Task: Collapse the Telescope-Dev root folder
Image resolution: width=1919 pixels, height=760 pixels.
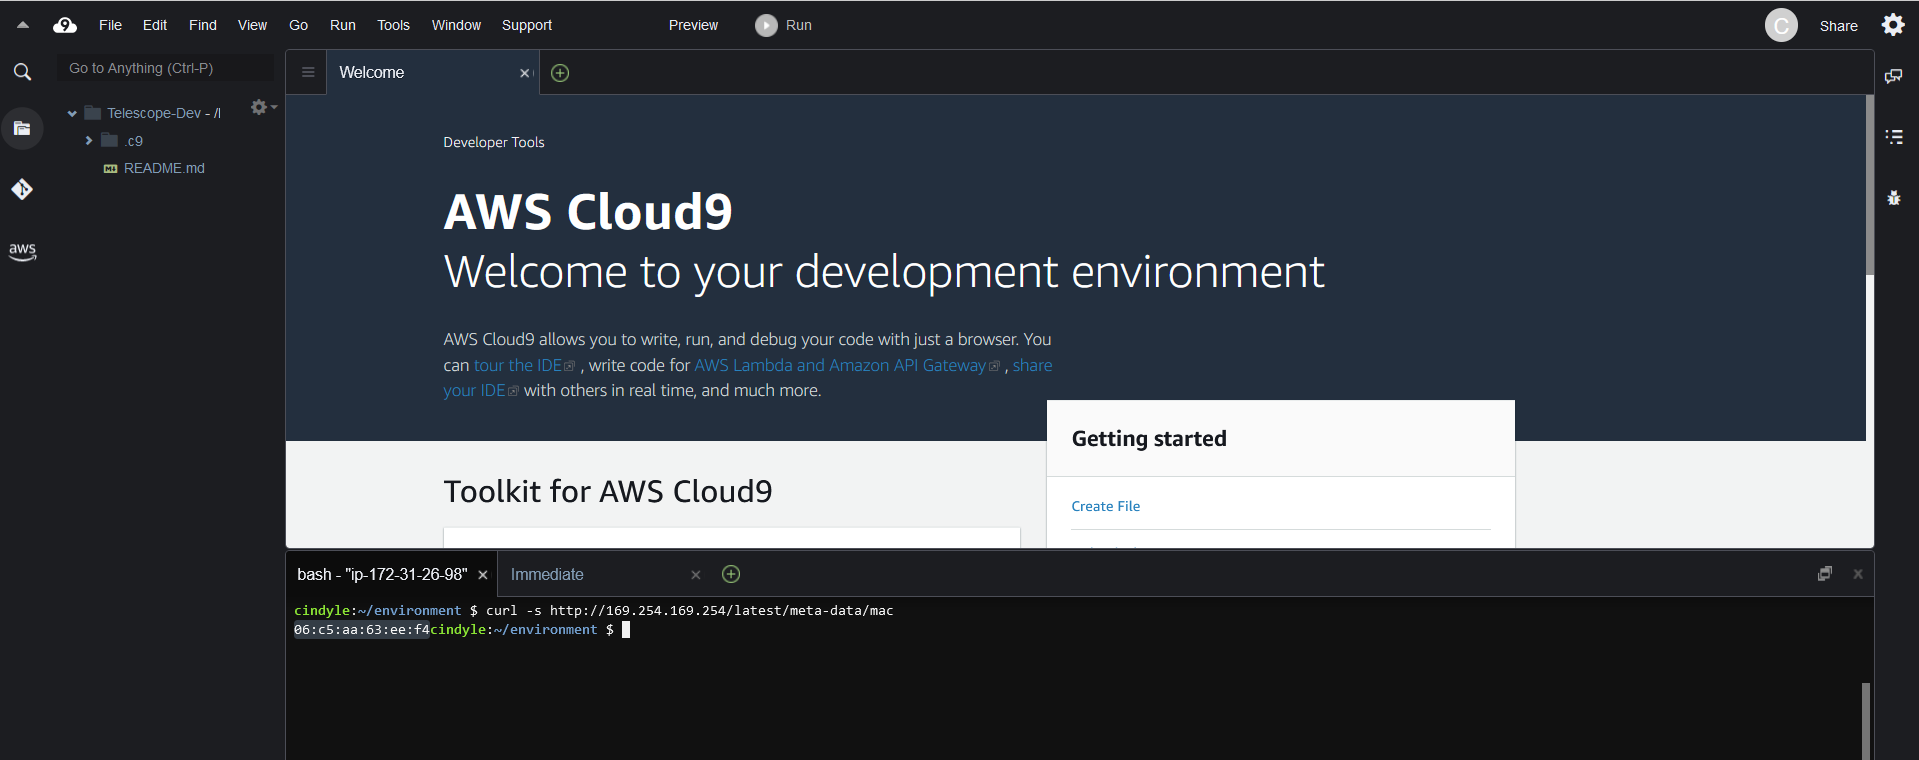Action: [72, 114]
